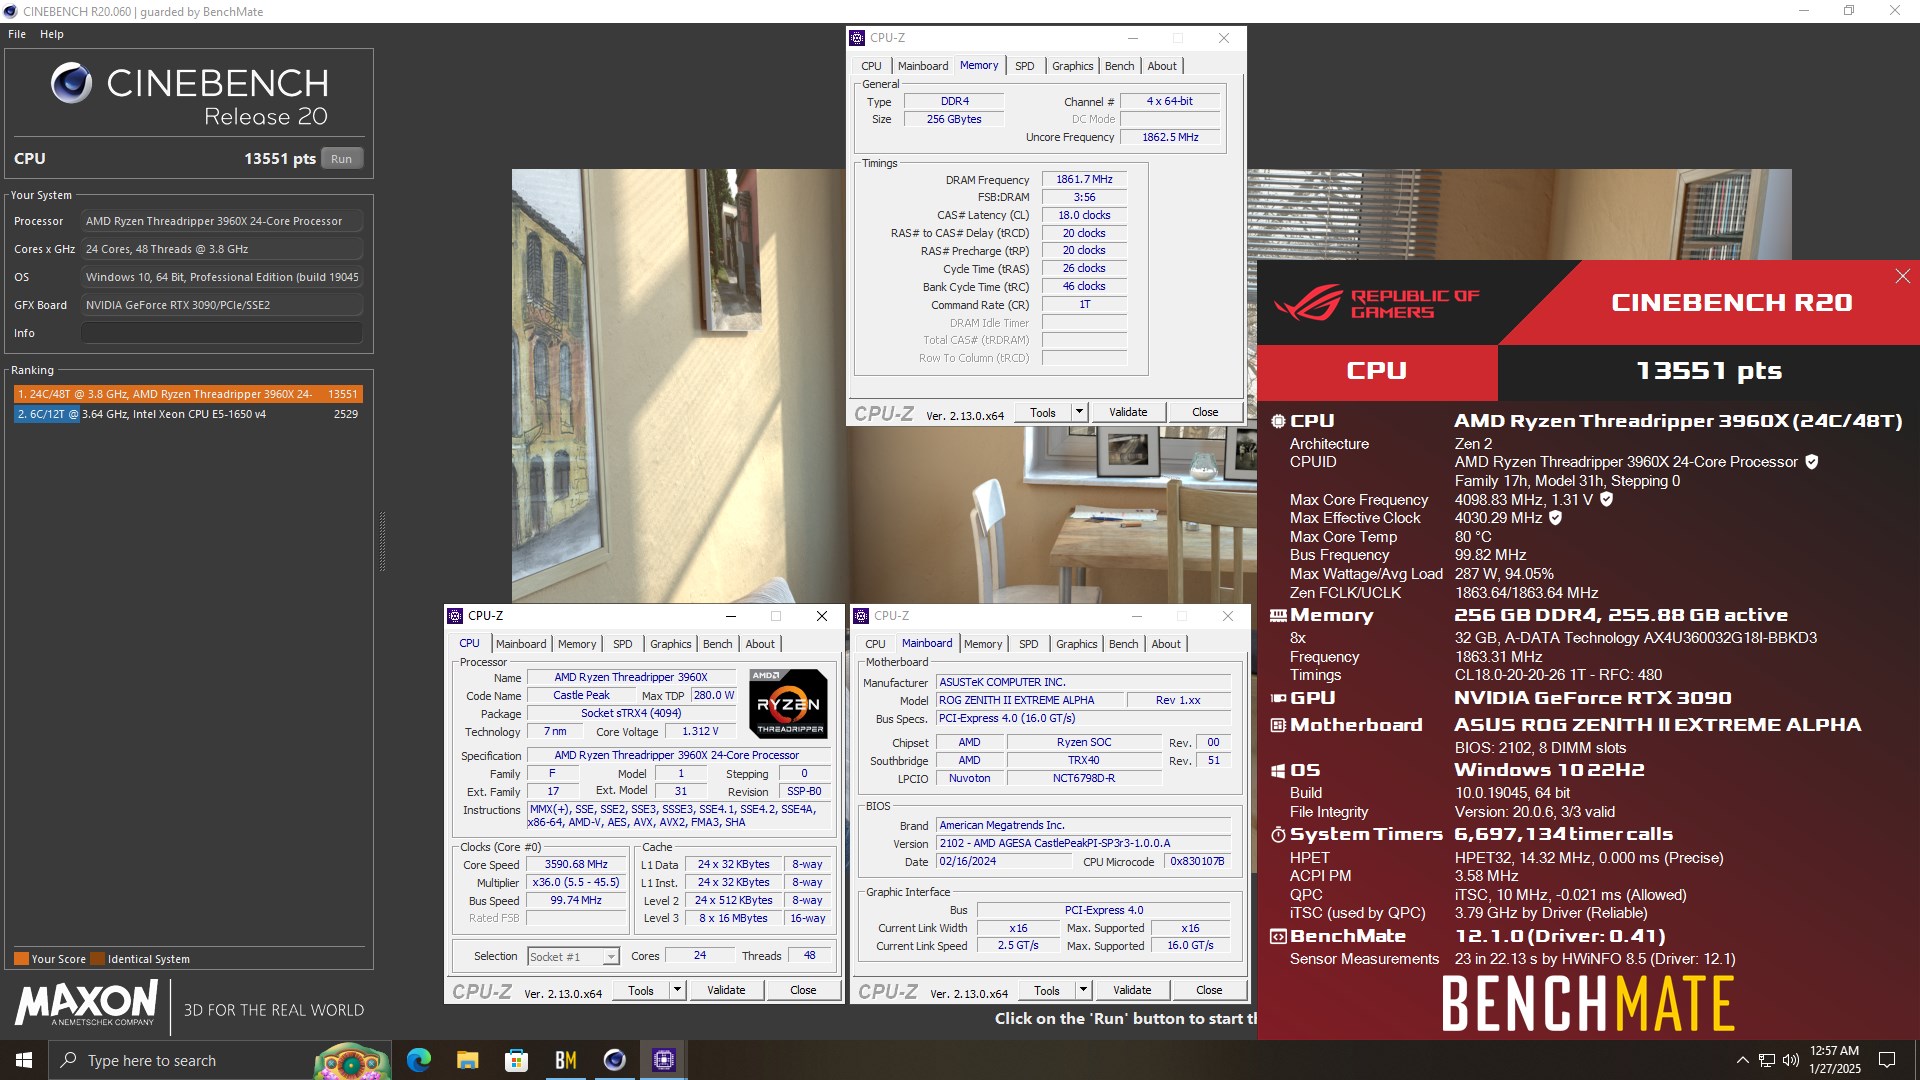Click the network icon in system tray
1920x1080 pixels.
pos(1767,1060)
